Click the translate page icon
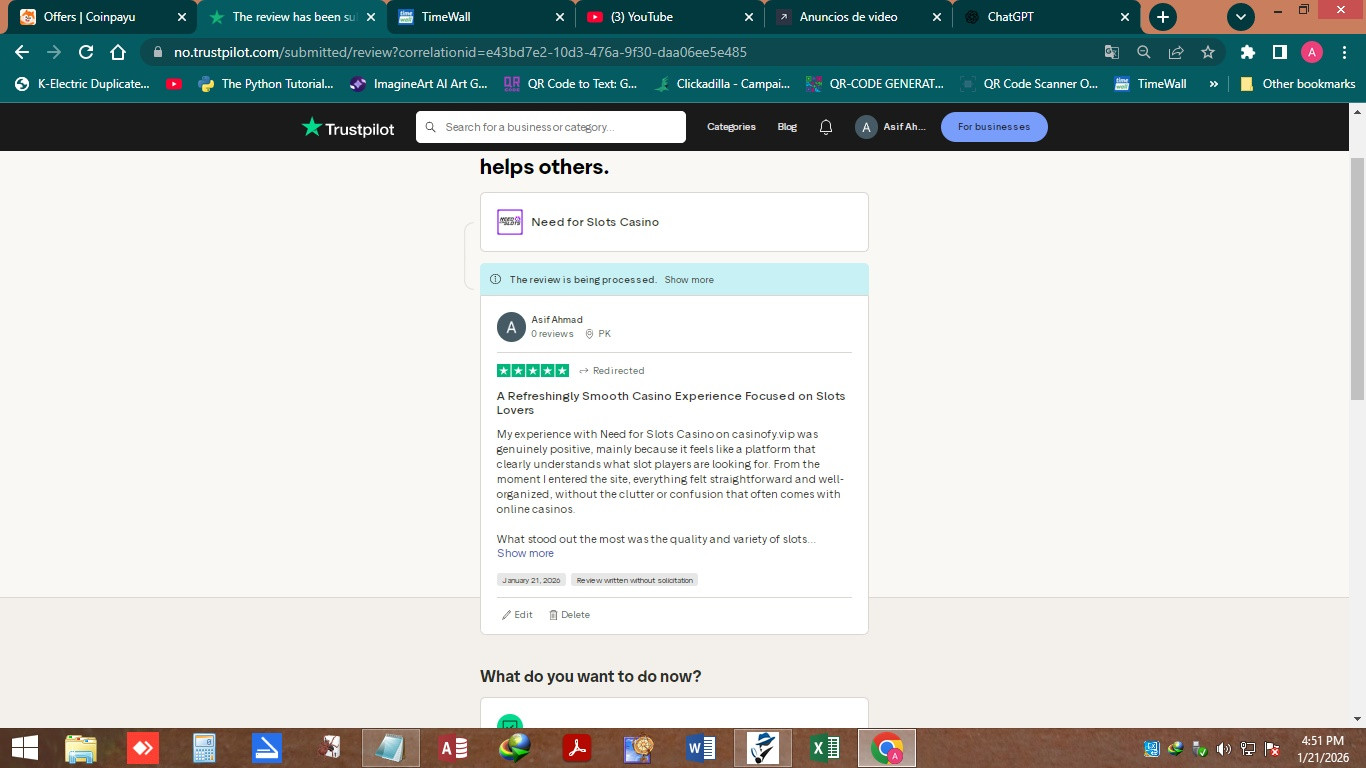 point(1112,52)
